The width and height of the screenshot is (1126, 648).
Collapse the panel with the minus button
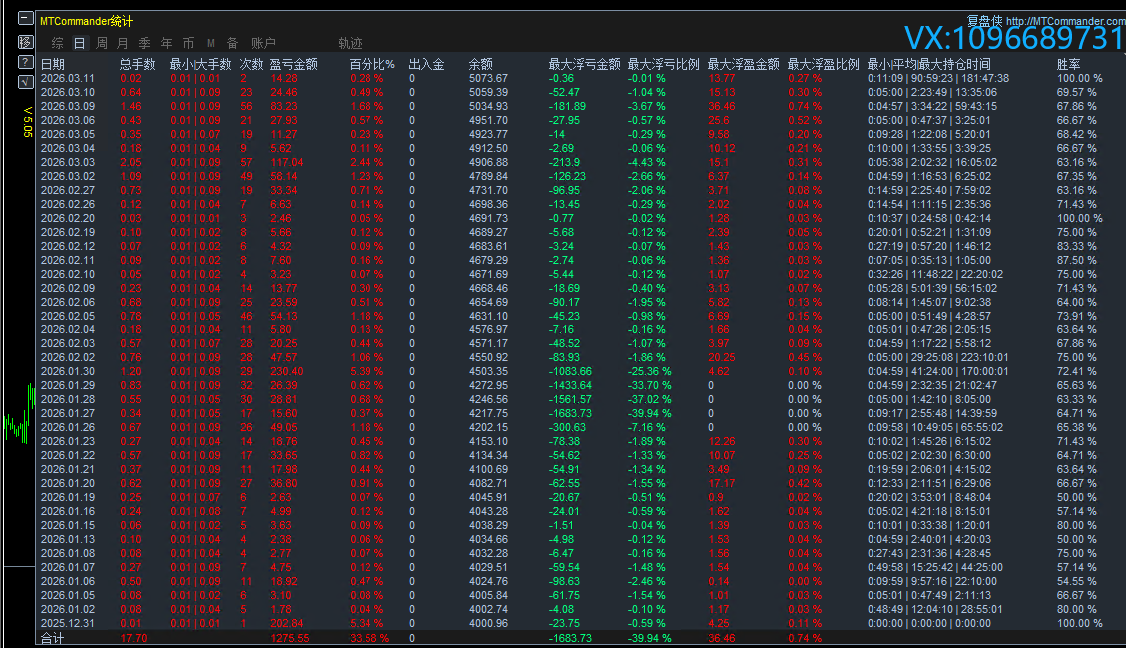[25, 20]
